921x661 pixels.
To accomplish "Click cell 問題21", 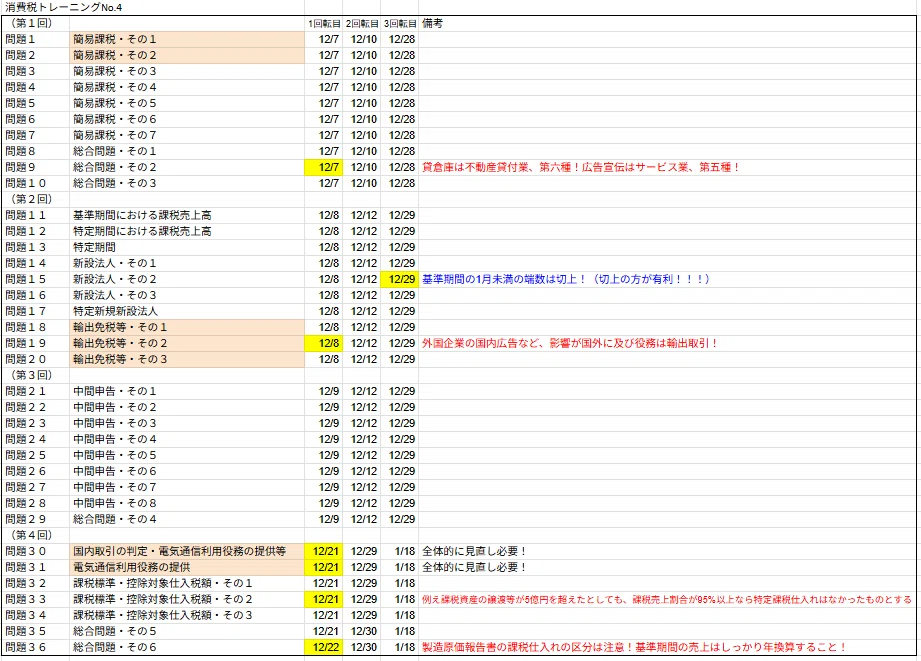I will point(36,391).
